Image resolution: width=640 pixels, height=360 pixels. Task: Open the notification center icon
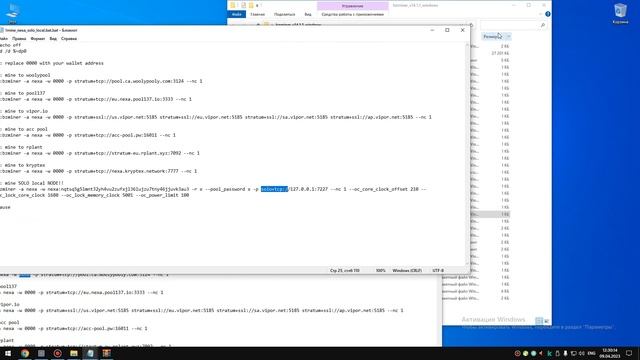pyautogui.click(x=629, y=353)
